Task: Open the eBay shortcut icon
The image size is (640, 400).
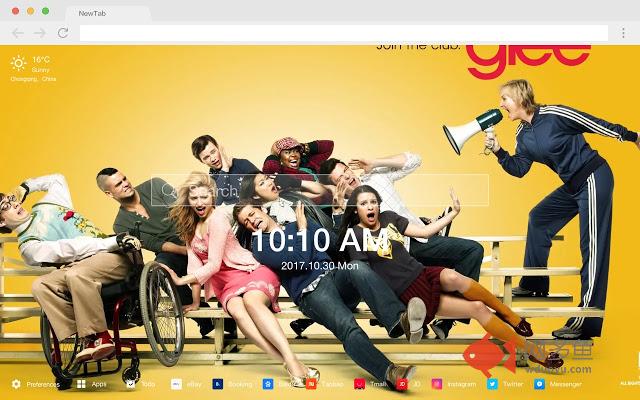Action: click(x=176, y=384)
